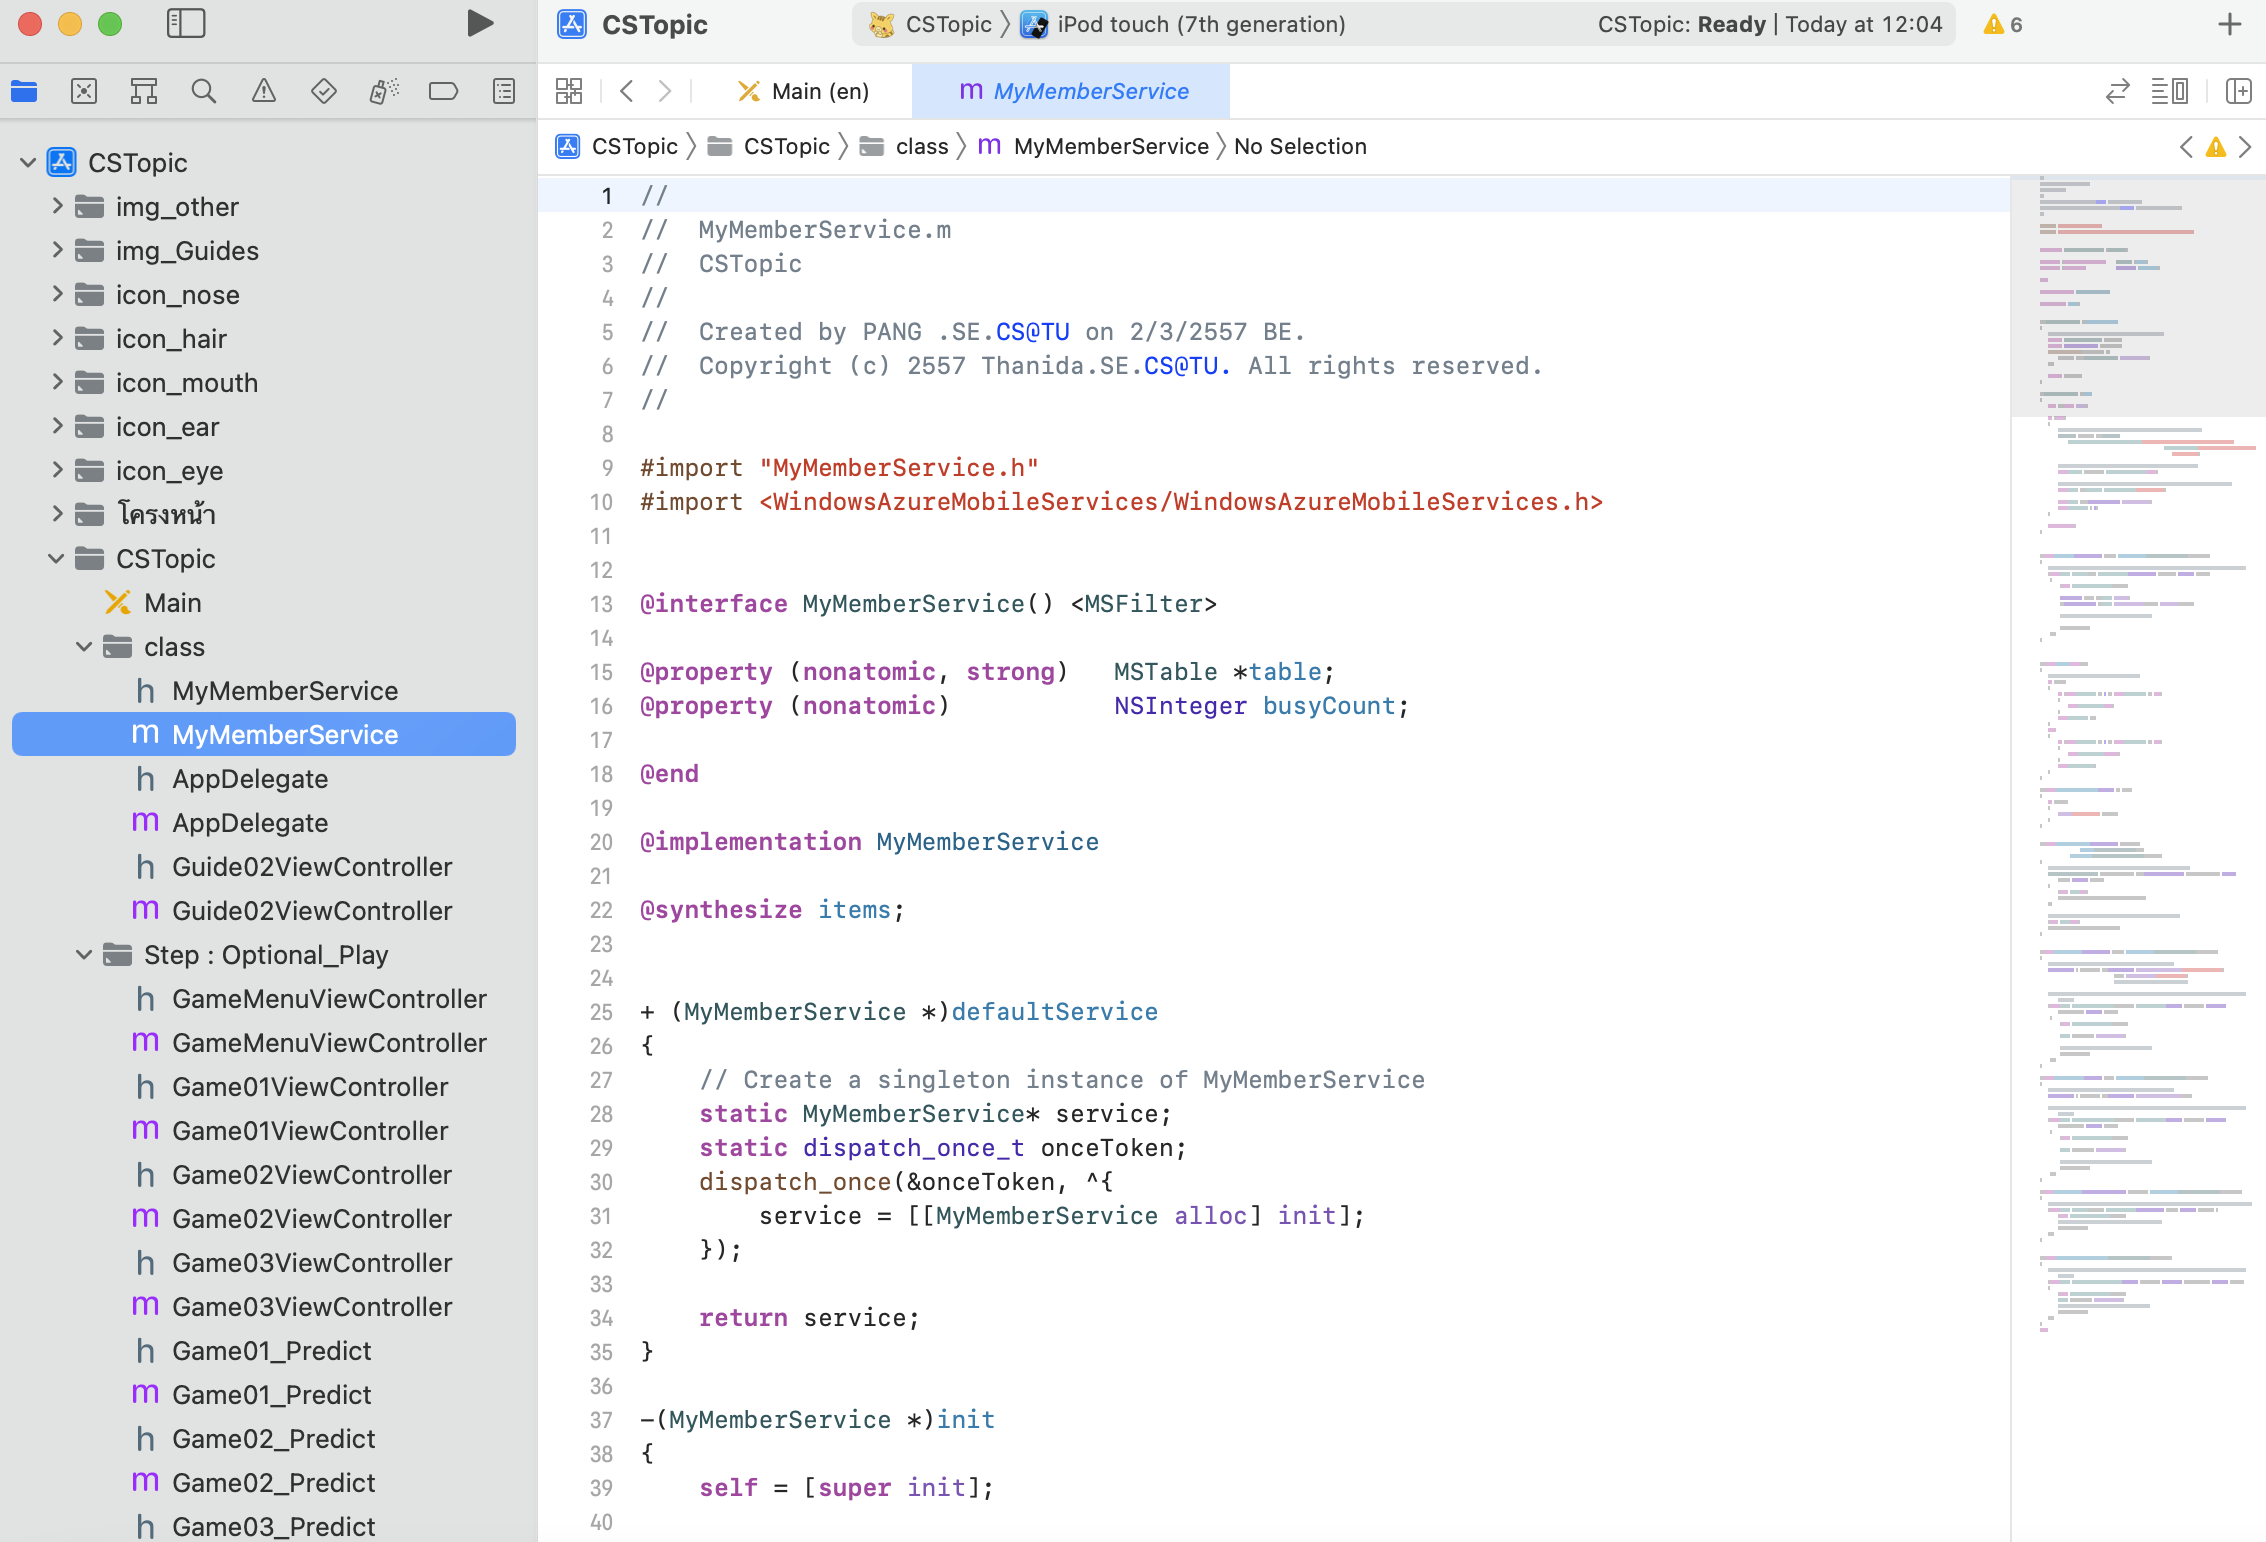The height and width of the screenshot is (1542, 2266).
Task: Open the related items grid menu
Action: tap(569, 92)
